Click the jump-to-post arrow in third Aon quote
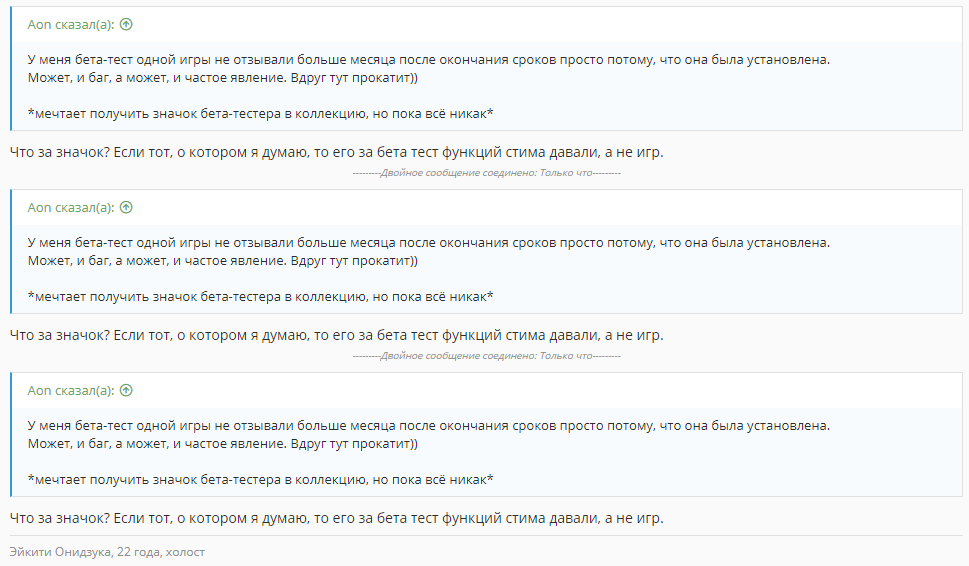Image resolution: width=969 pixels, height=566 pixels. pyautogui.click(x=126, y=391)
